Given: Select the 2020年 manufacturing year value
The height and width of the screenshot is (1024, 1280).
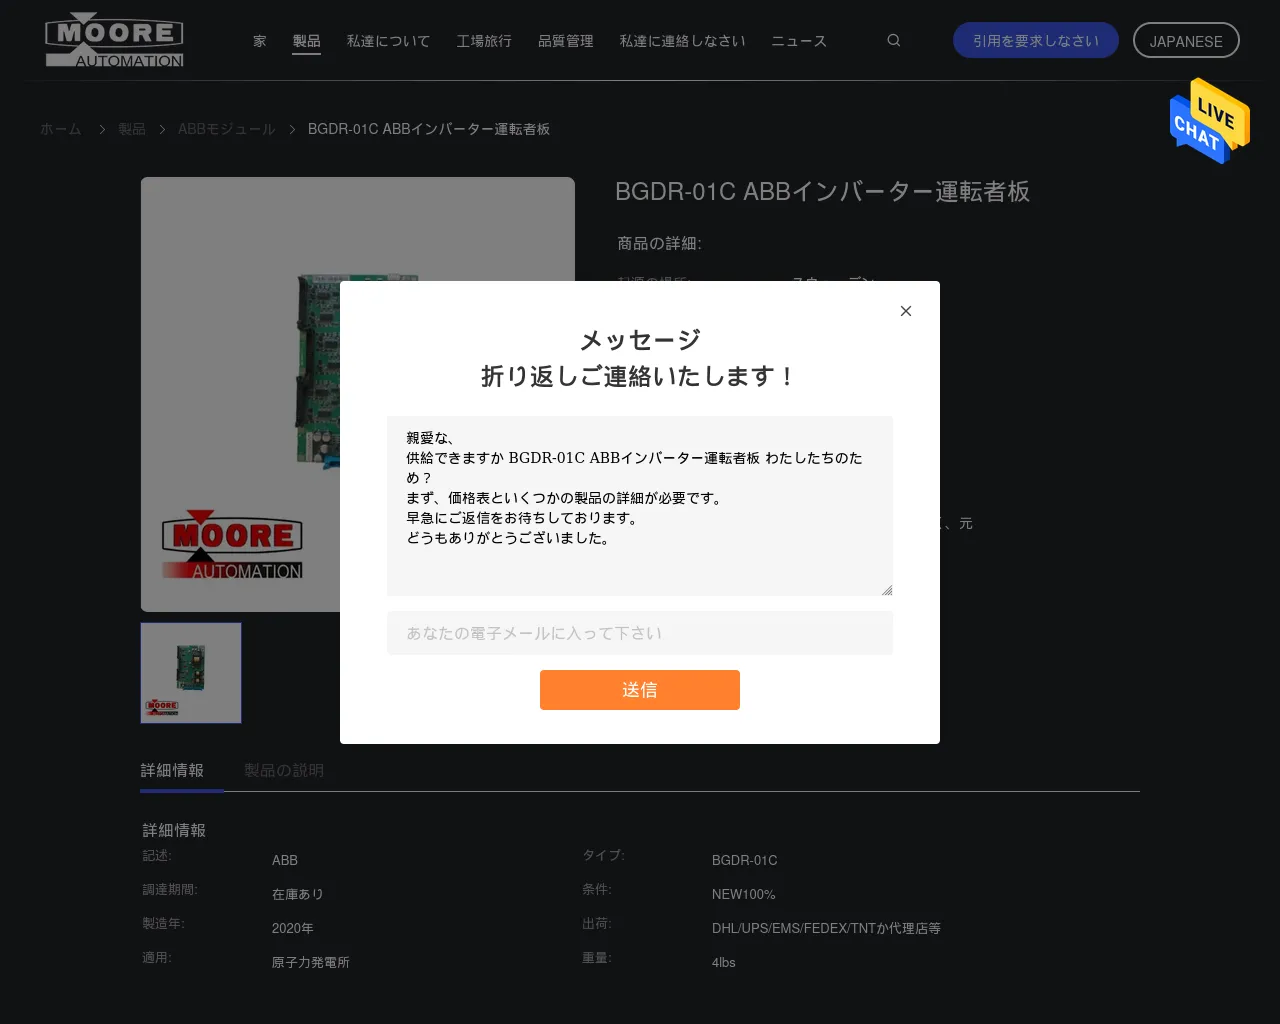Looking at the screenshot, I should click(293, 928).
